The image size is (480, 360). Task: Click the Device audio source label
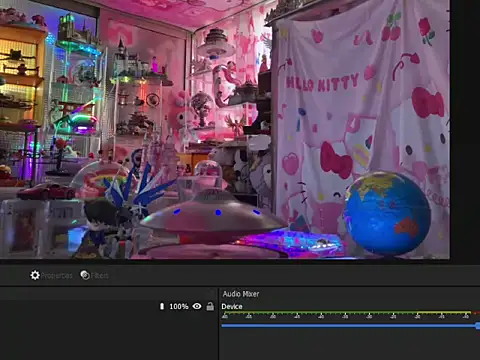232,306
